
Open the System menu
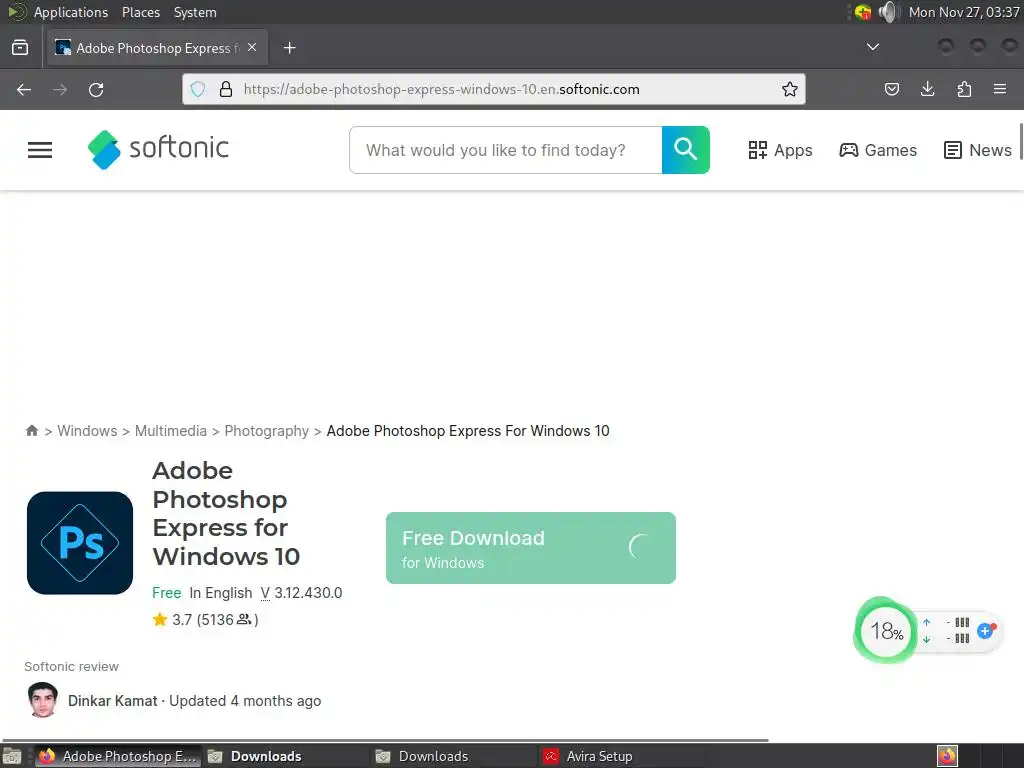tap(195, 12)
